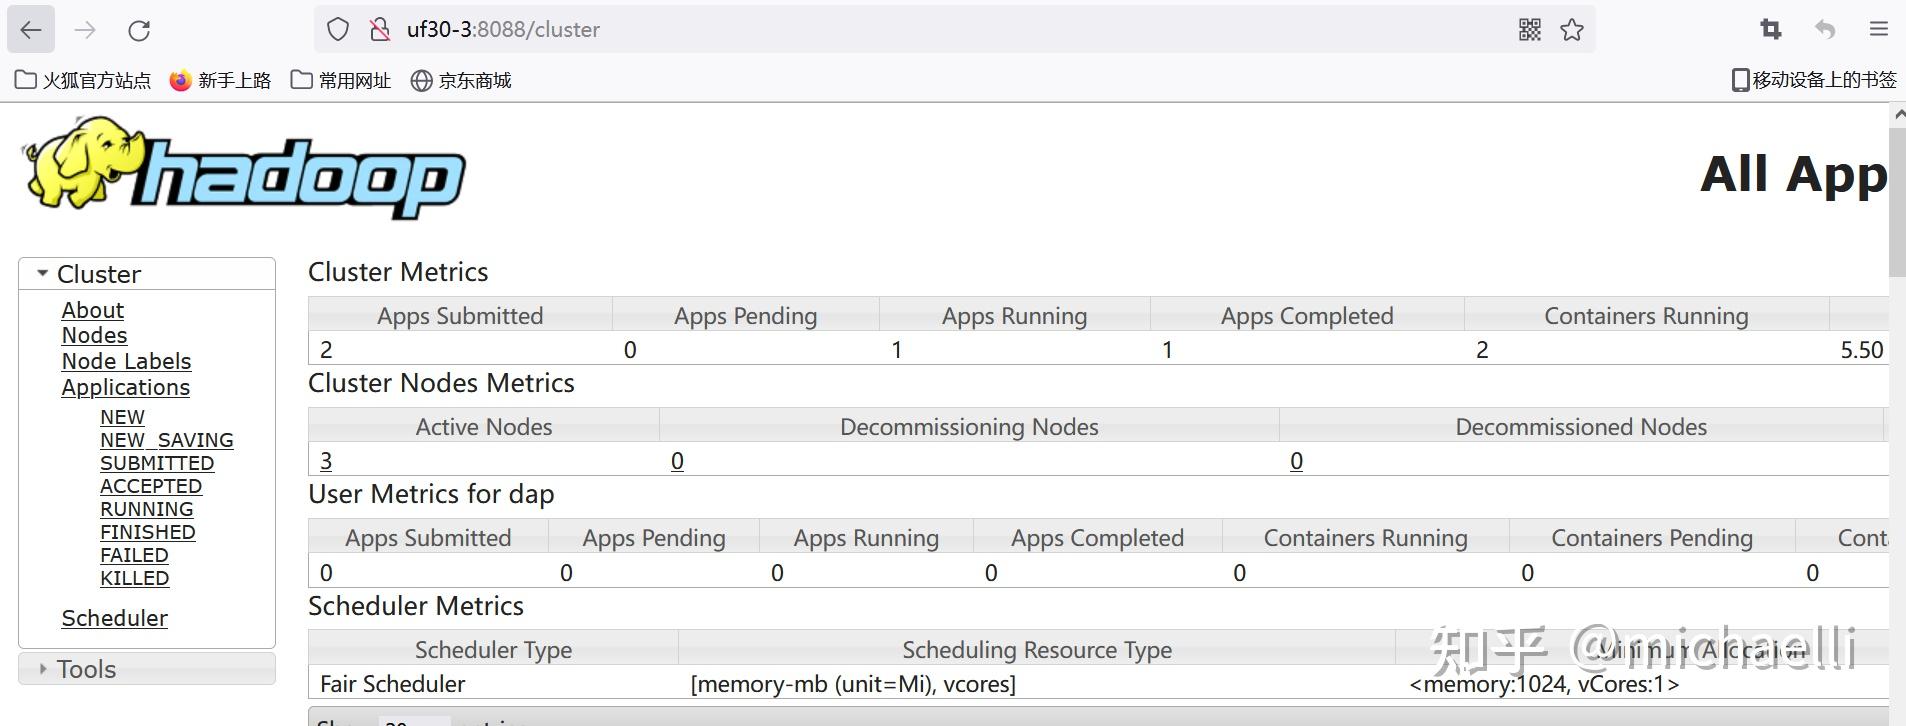
Task: Open the 常用网址 bookmarks folder
Action: pyautogui.click(x=341, y=80)
